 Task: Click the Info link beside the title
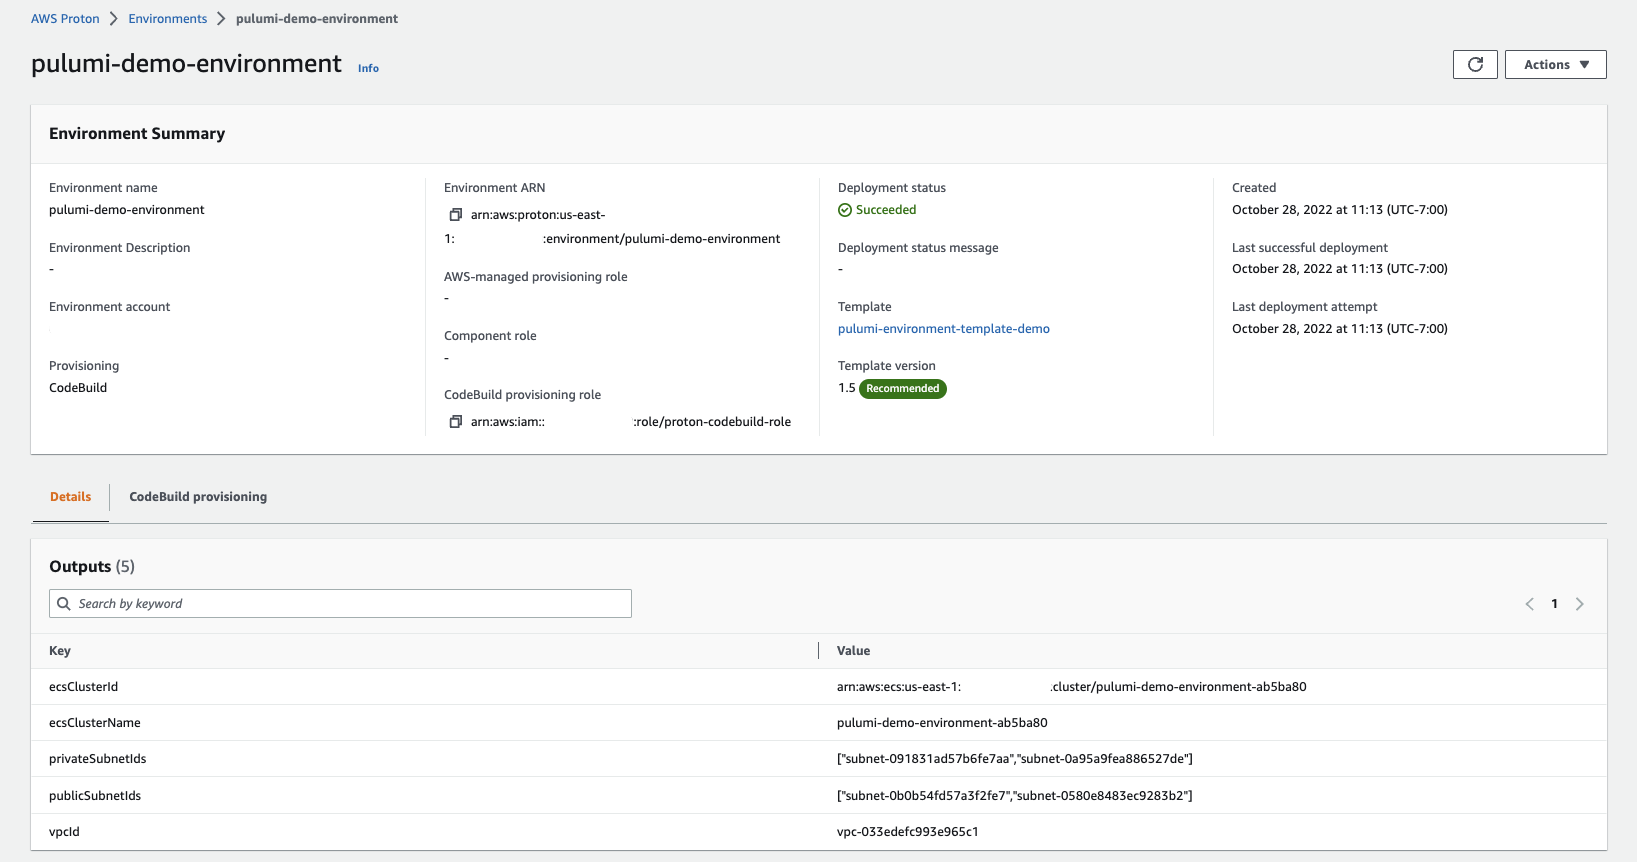pyautogui.click(x=368, y=68)
